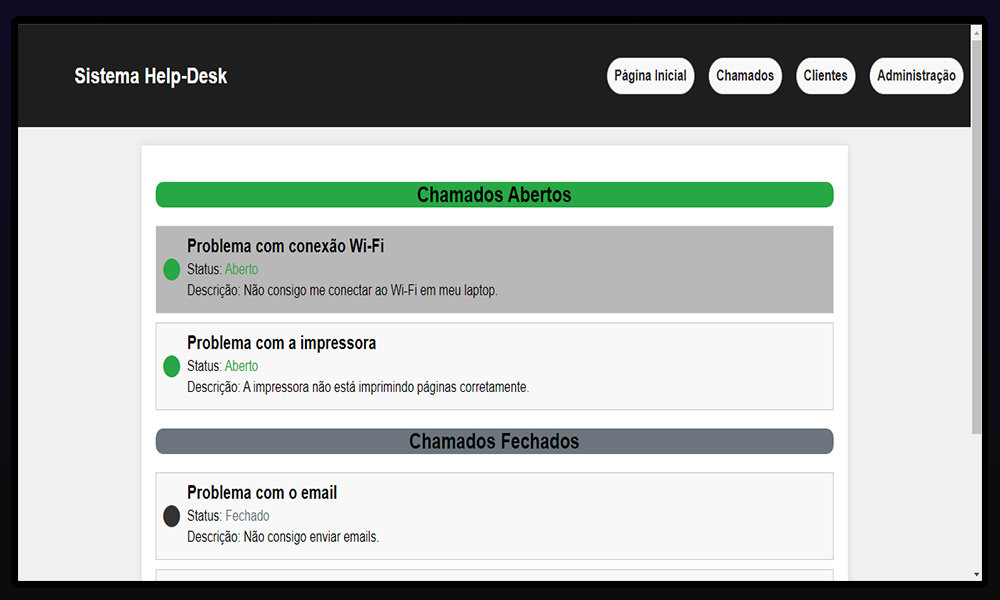The image size is (1000, 600).
Task: Go to the Chamados page
Action: pyautogui.click(x=745, y=76)
